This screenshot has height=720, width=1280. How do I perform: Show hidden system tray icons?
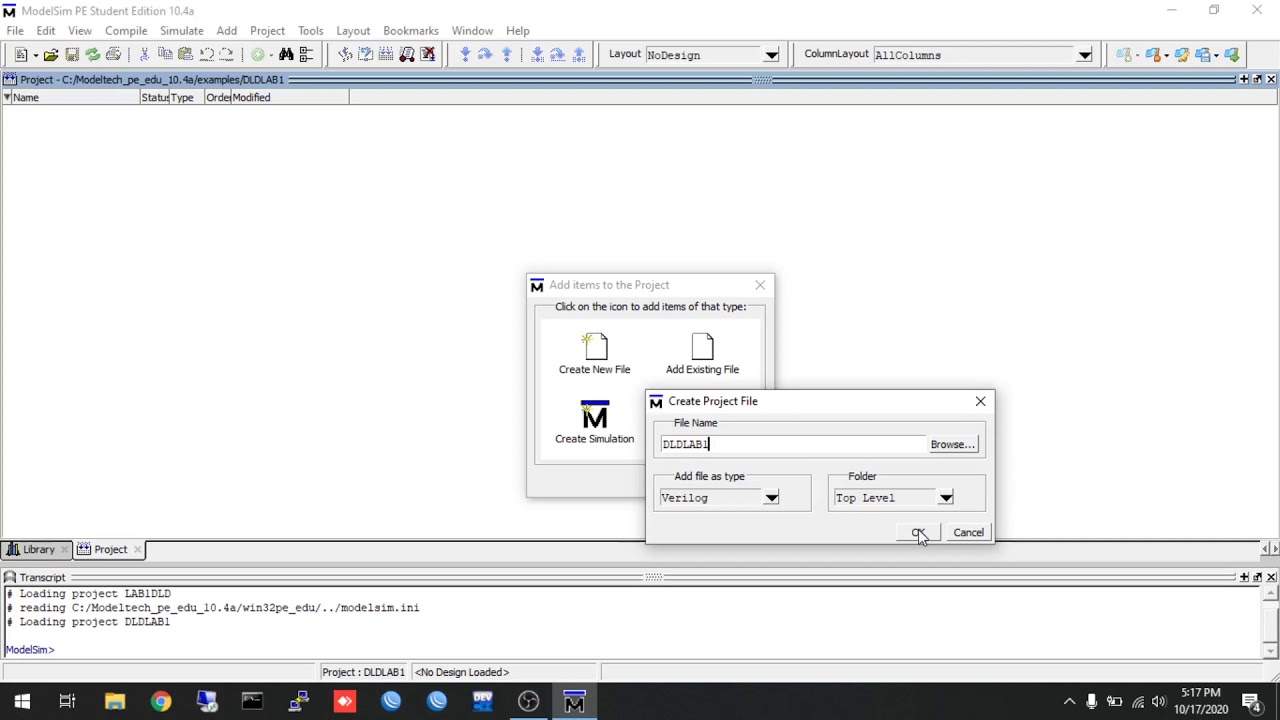(1069, 702)
